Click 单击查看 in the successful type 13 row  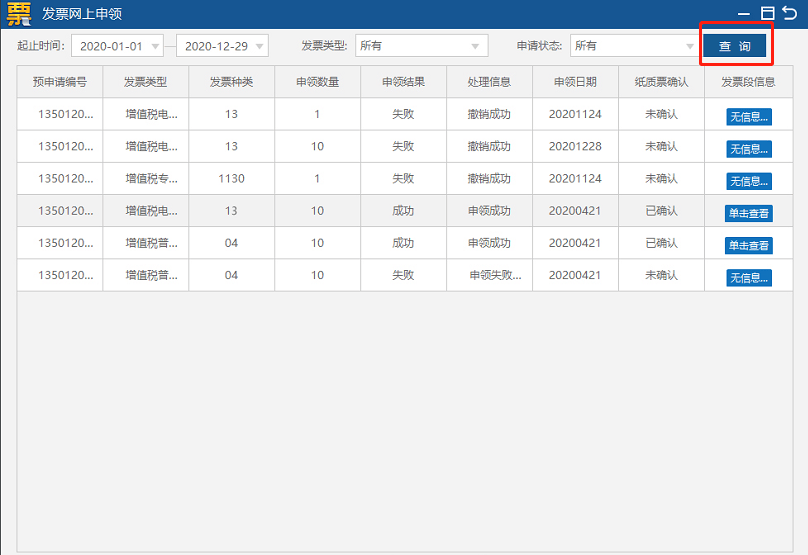[748, 213]
